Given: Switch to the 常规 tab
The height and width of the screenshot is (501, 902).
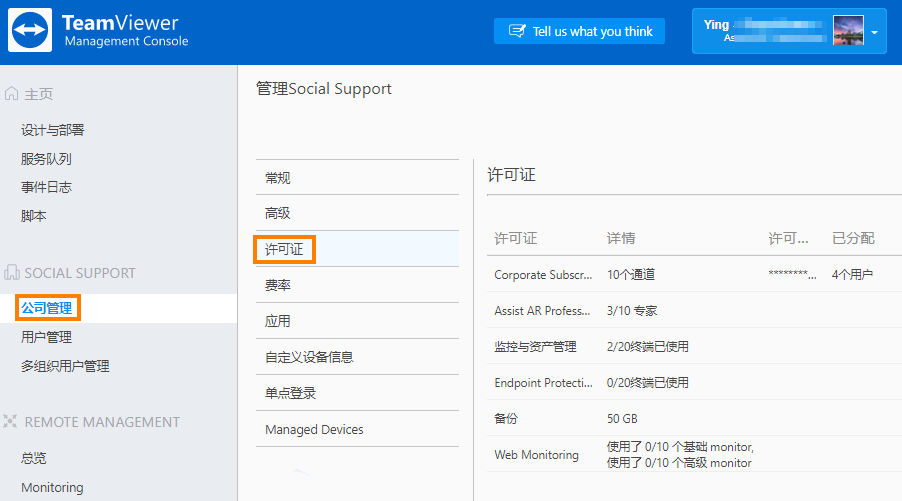Looking at the screenshot, I should pyautogui.click(x=357, y=178).
